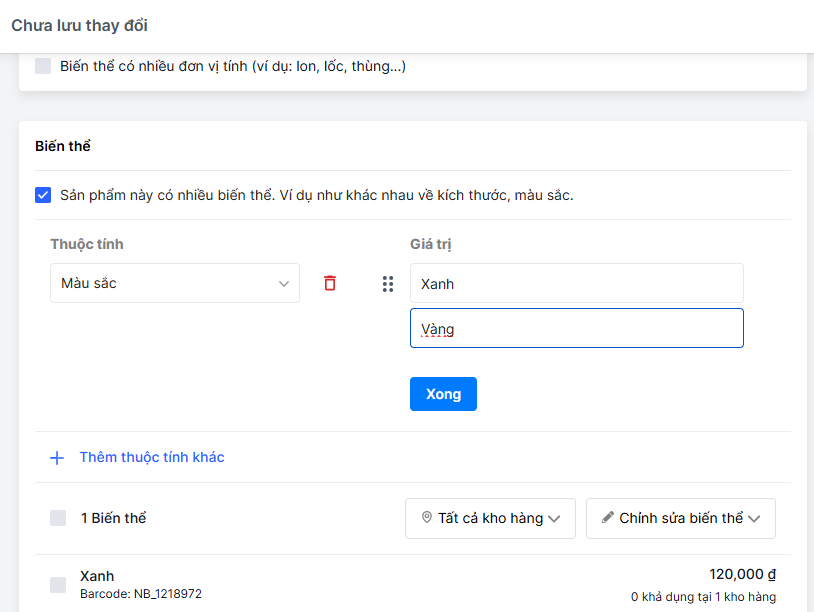Expand the 'Tất cả kho hàng' dropdown

pos(490,518)
